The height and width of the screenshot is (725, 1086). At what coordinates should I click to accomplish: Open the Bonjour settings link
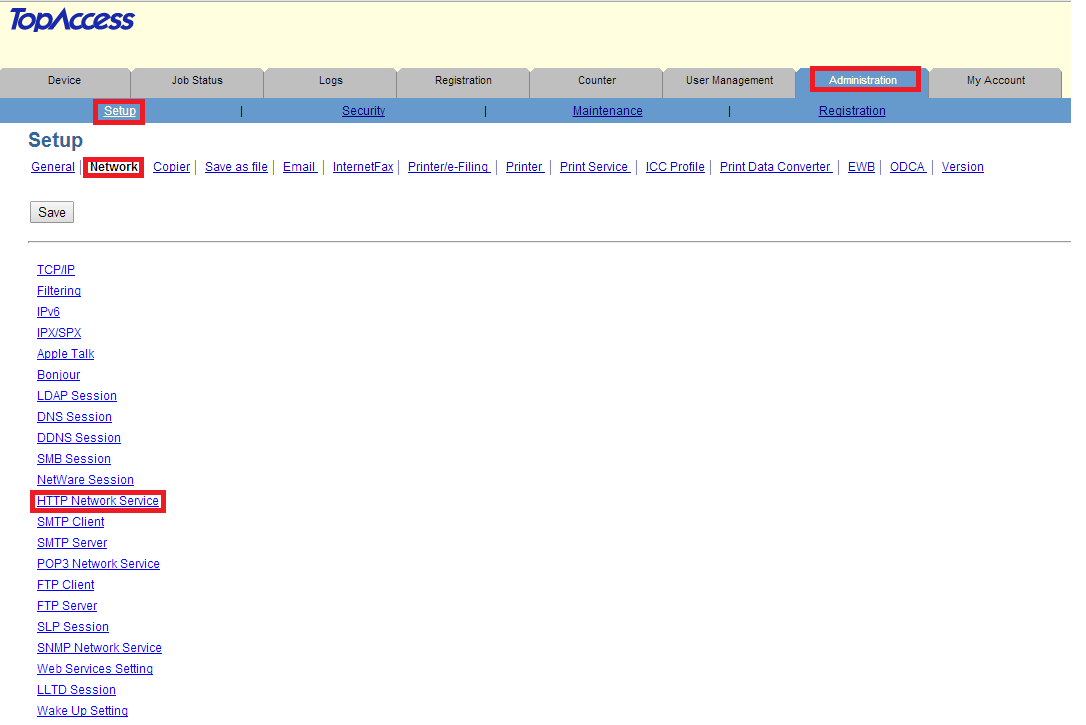[x=58, y=374]
